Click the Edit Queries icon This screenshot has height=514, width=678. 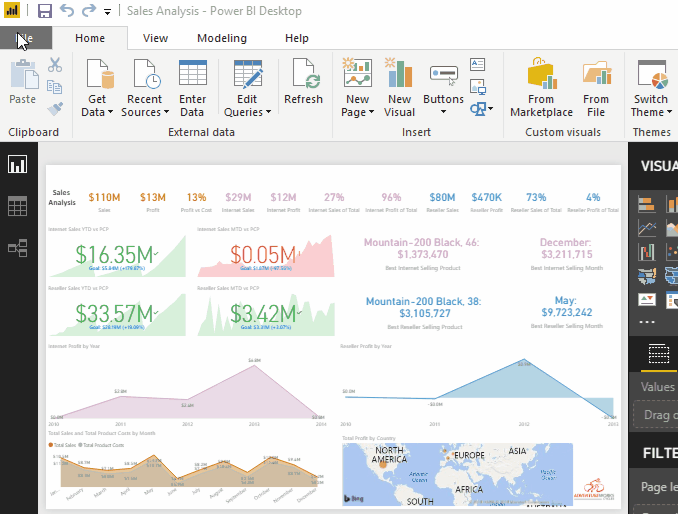tap(248, 74)
